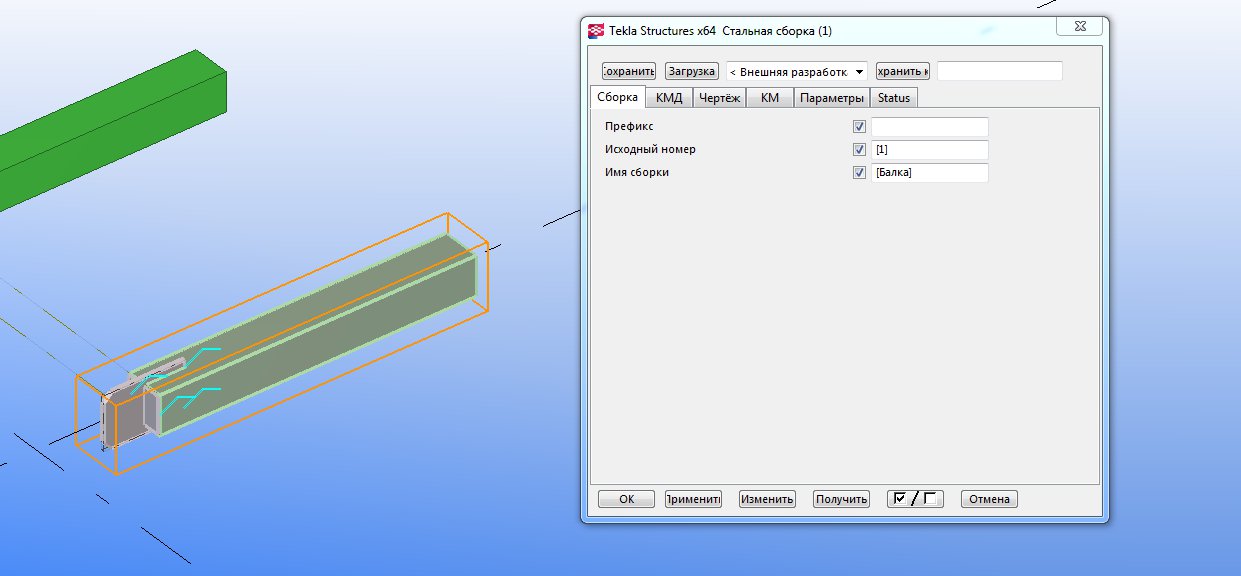This screenshot has height=576, width=1241.
Task: Click the truncated Сохранить как button
Action: tap(903, 71)
